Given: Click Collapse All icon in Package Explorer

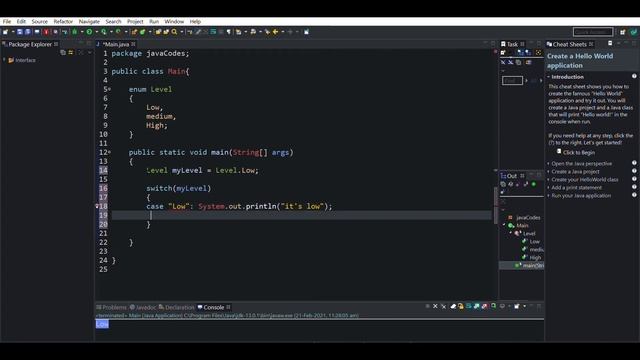Looking at the screenshot, I should (x=63, y=52).
